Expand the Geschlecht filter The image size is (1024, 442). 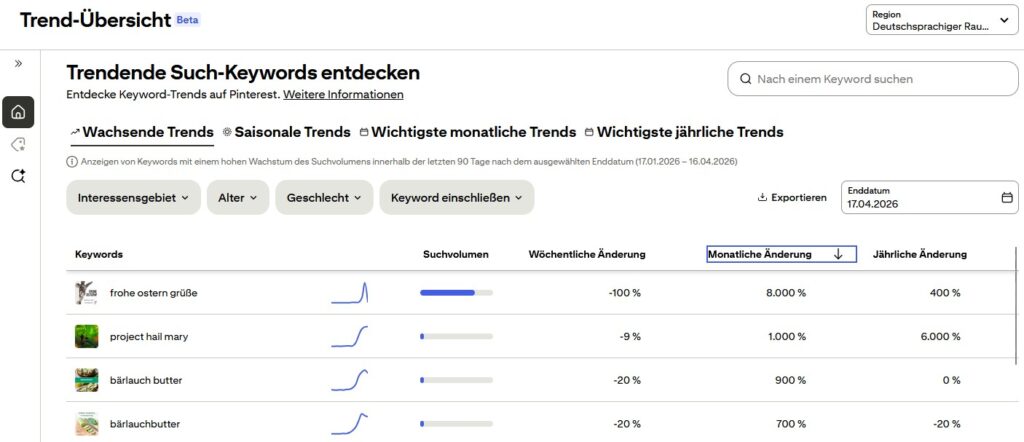pyautogui.click(x=323, y=198)
